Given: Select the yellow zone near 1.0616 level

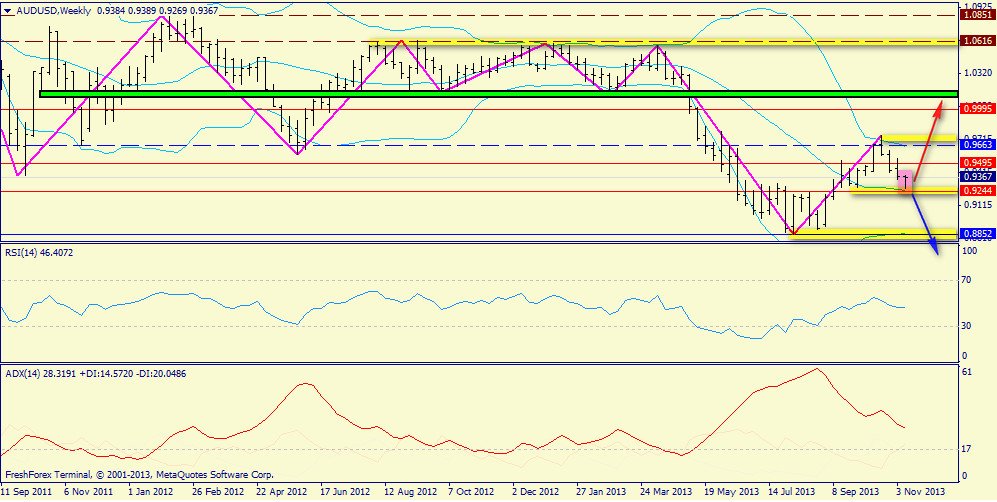Looking at the screenshot, I should coord(663,42).
